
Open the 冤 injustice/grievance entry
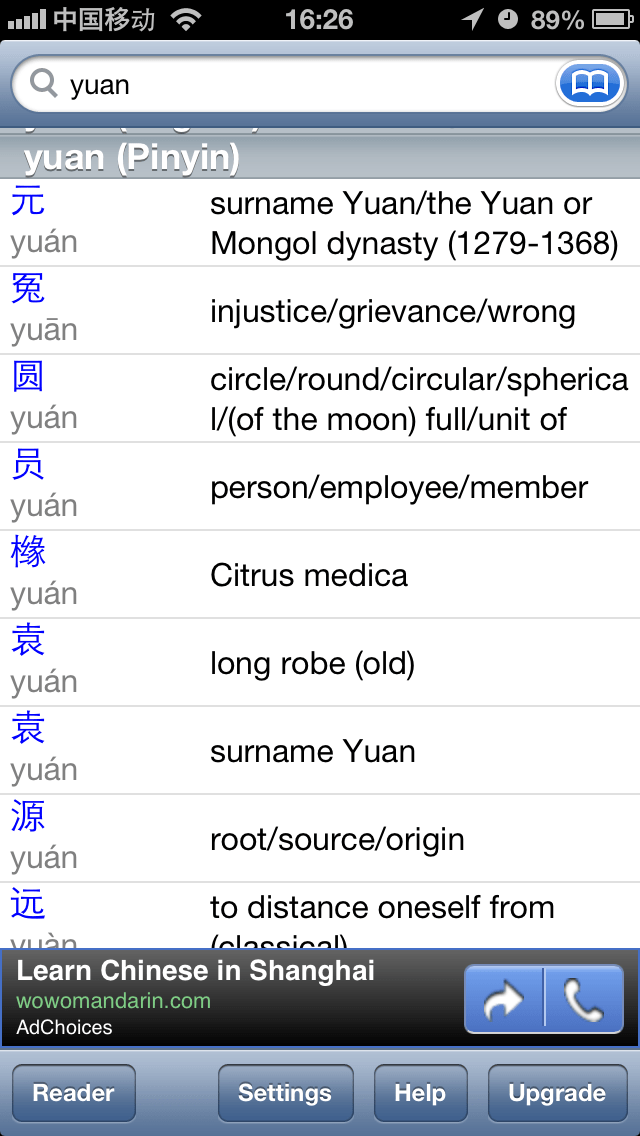point(320,311)
